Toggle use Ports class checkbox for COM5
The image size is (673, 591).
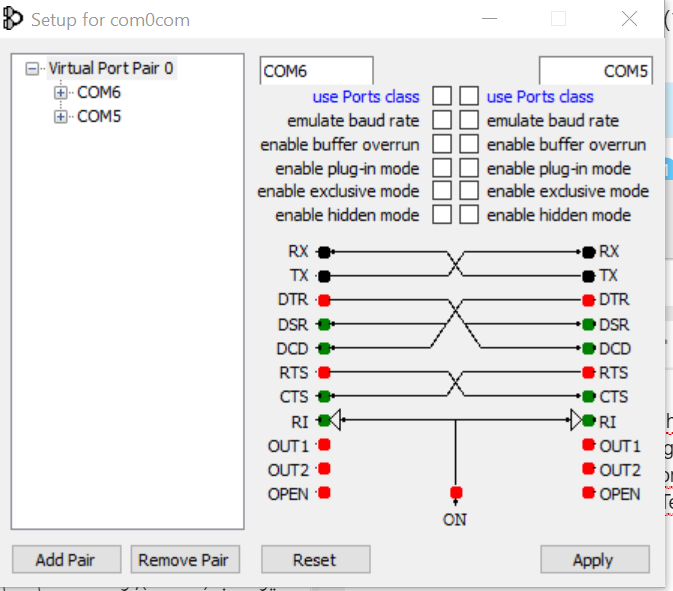pyautogui.click(x=469, y=97)
